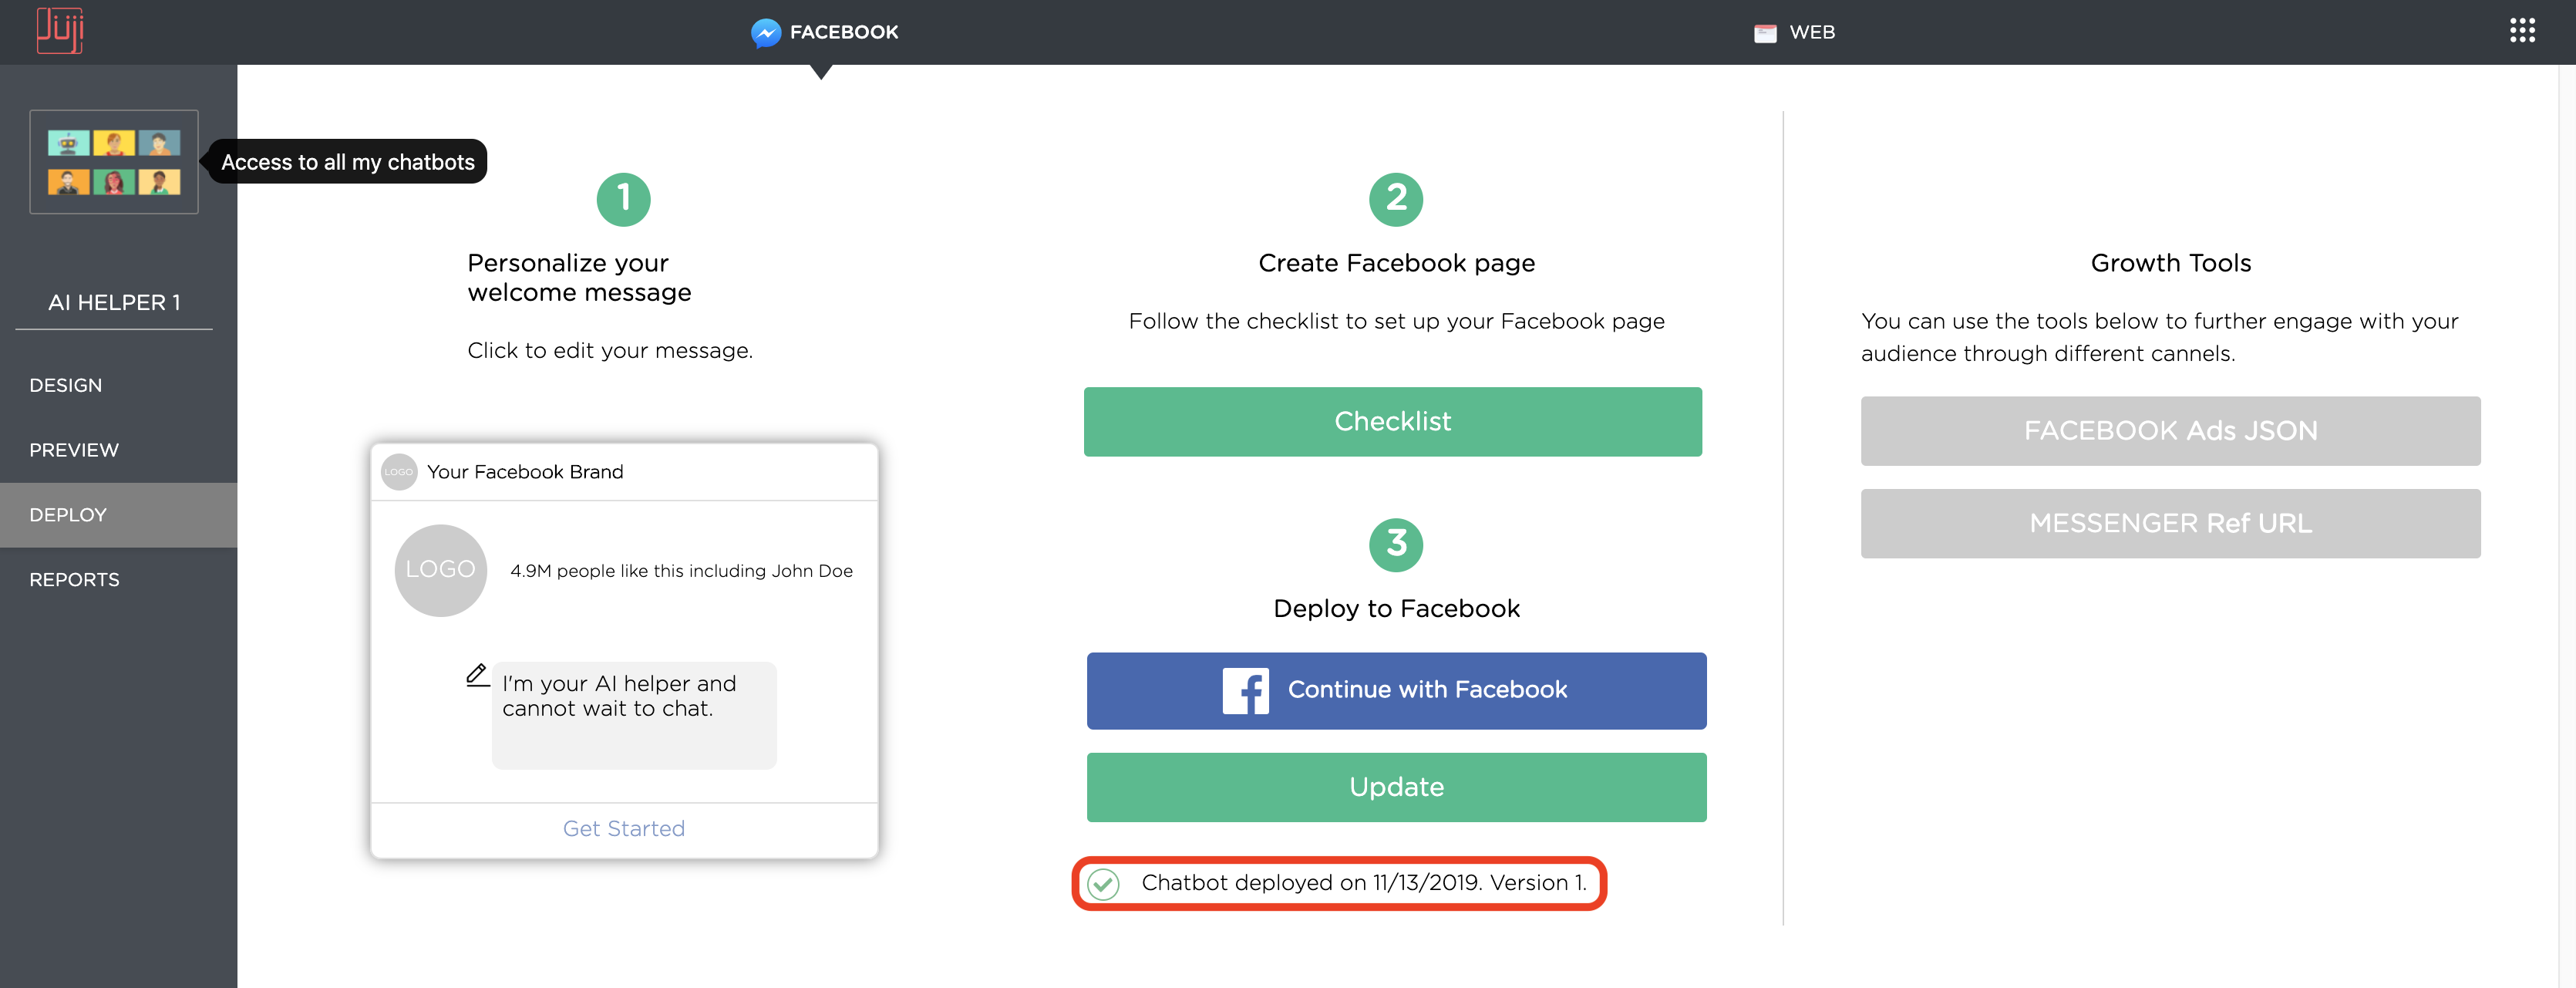Click the DEPLOY menu item
Viewport: 2576px width, 988px height.
67,513
